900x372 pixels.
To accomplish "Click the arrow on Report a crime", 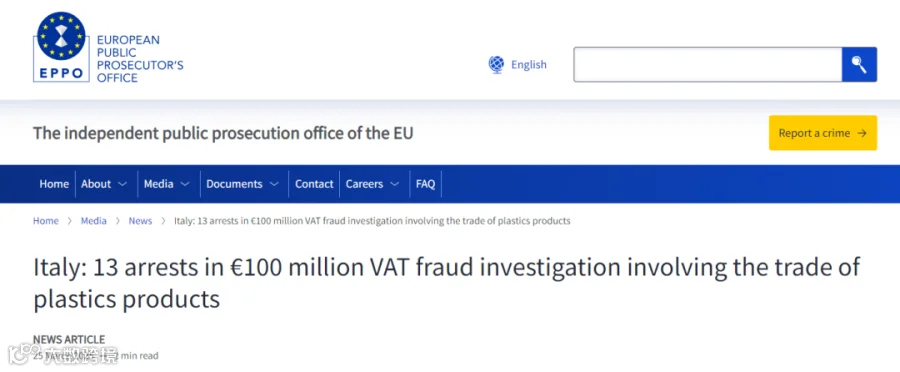I will pos(862,133).
